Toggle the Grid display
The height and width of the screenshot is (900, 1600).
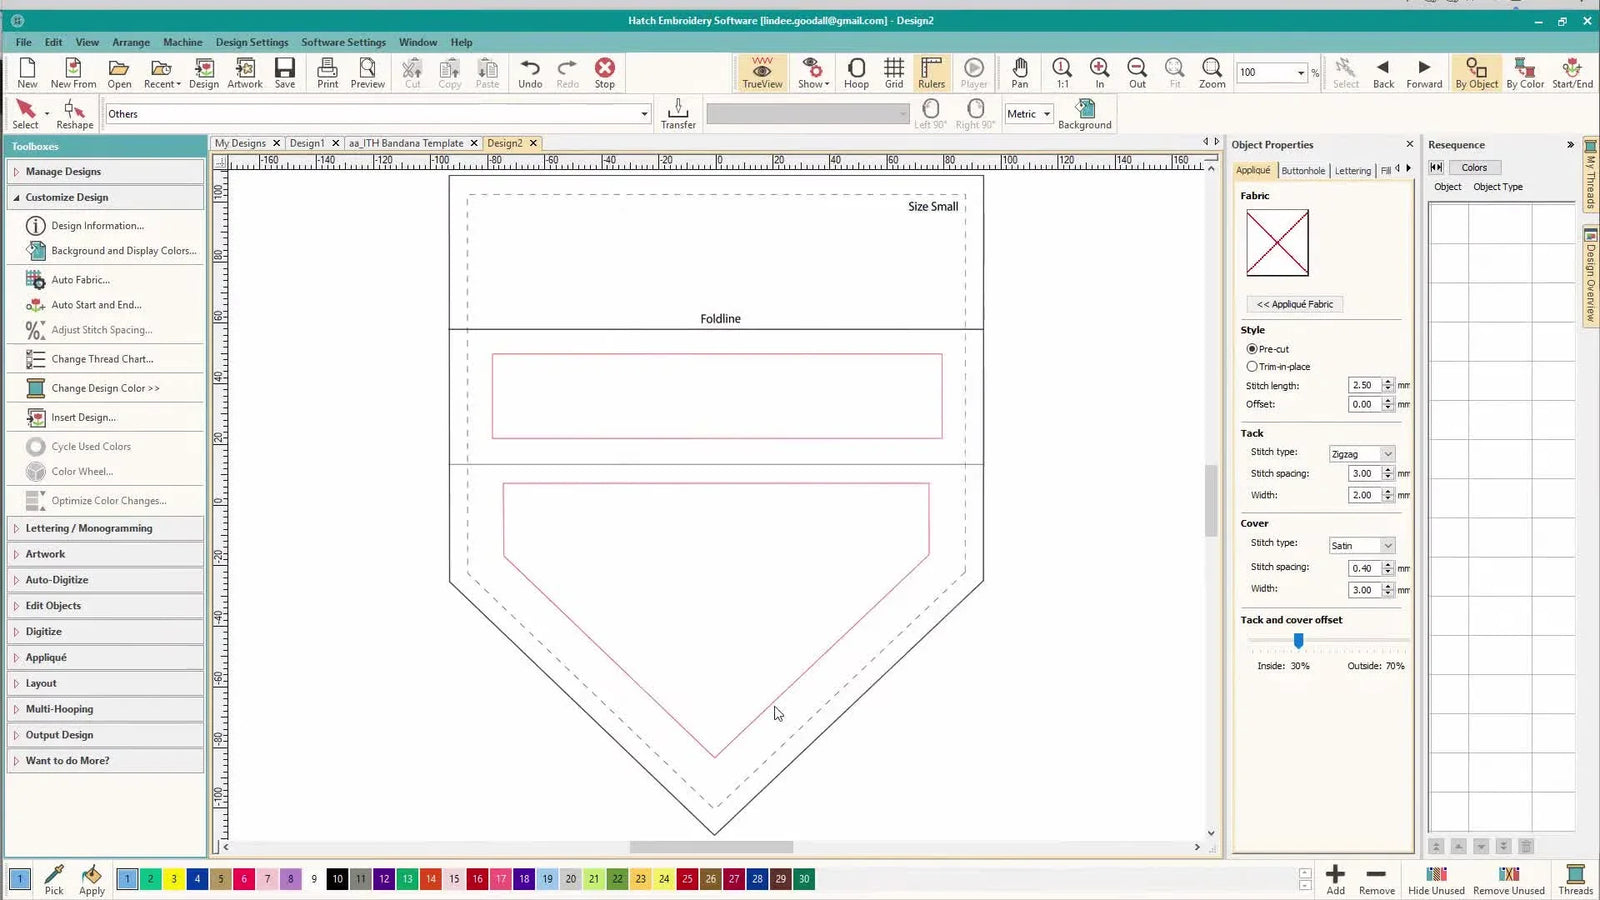click(x=894, y=73)
